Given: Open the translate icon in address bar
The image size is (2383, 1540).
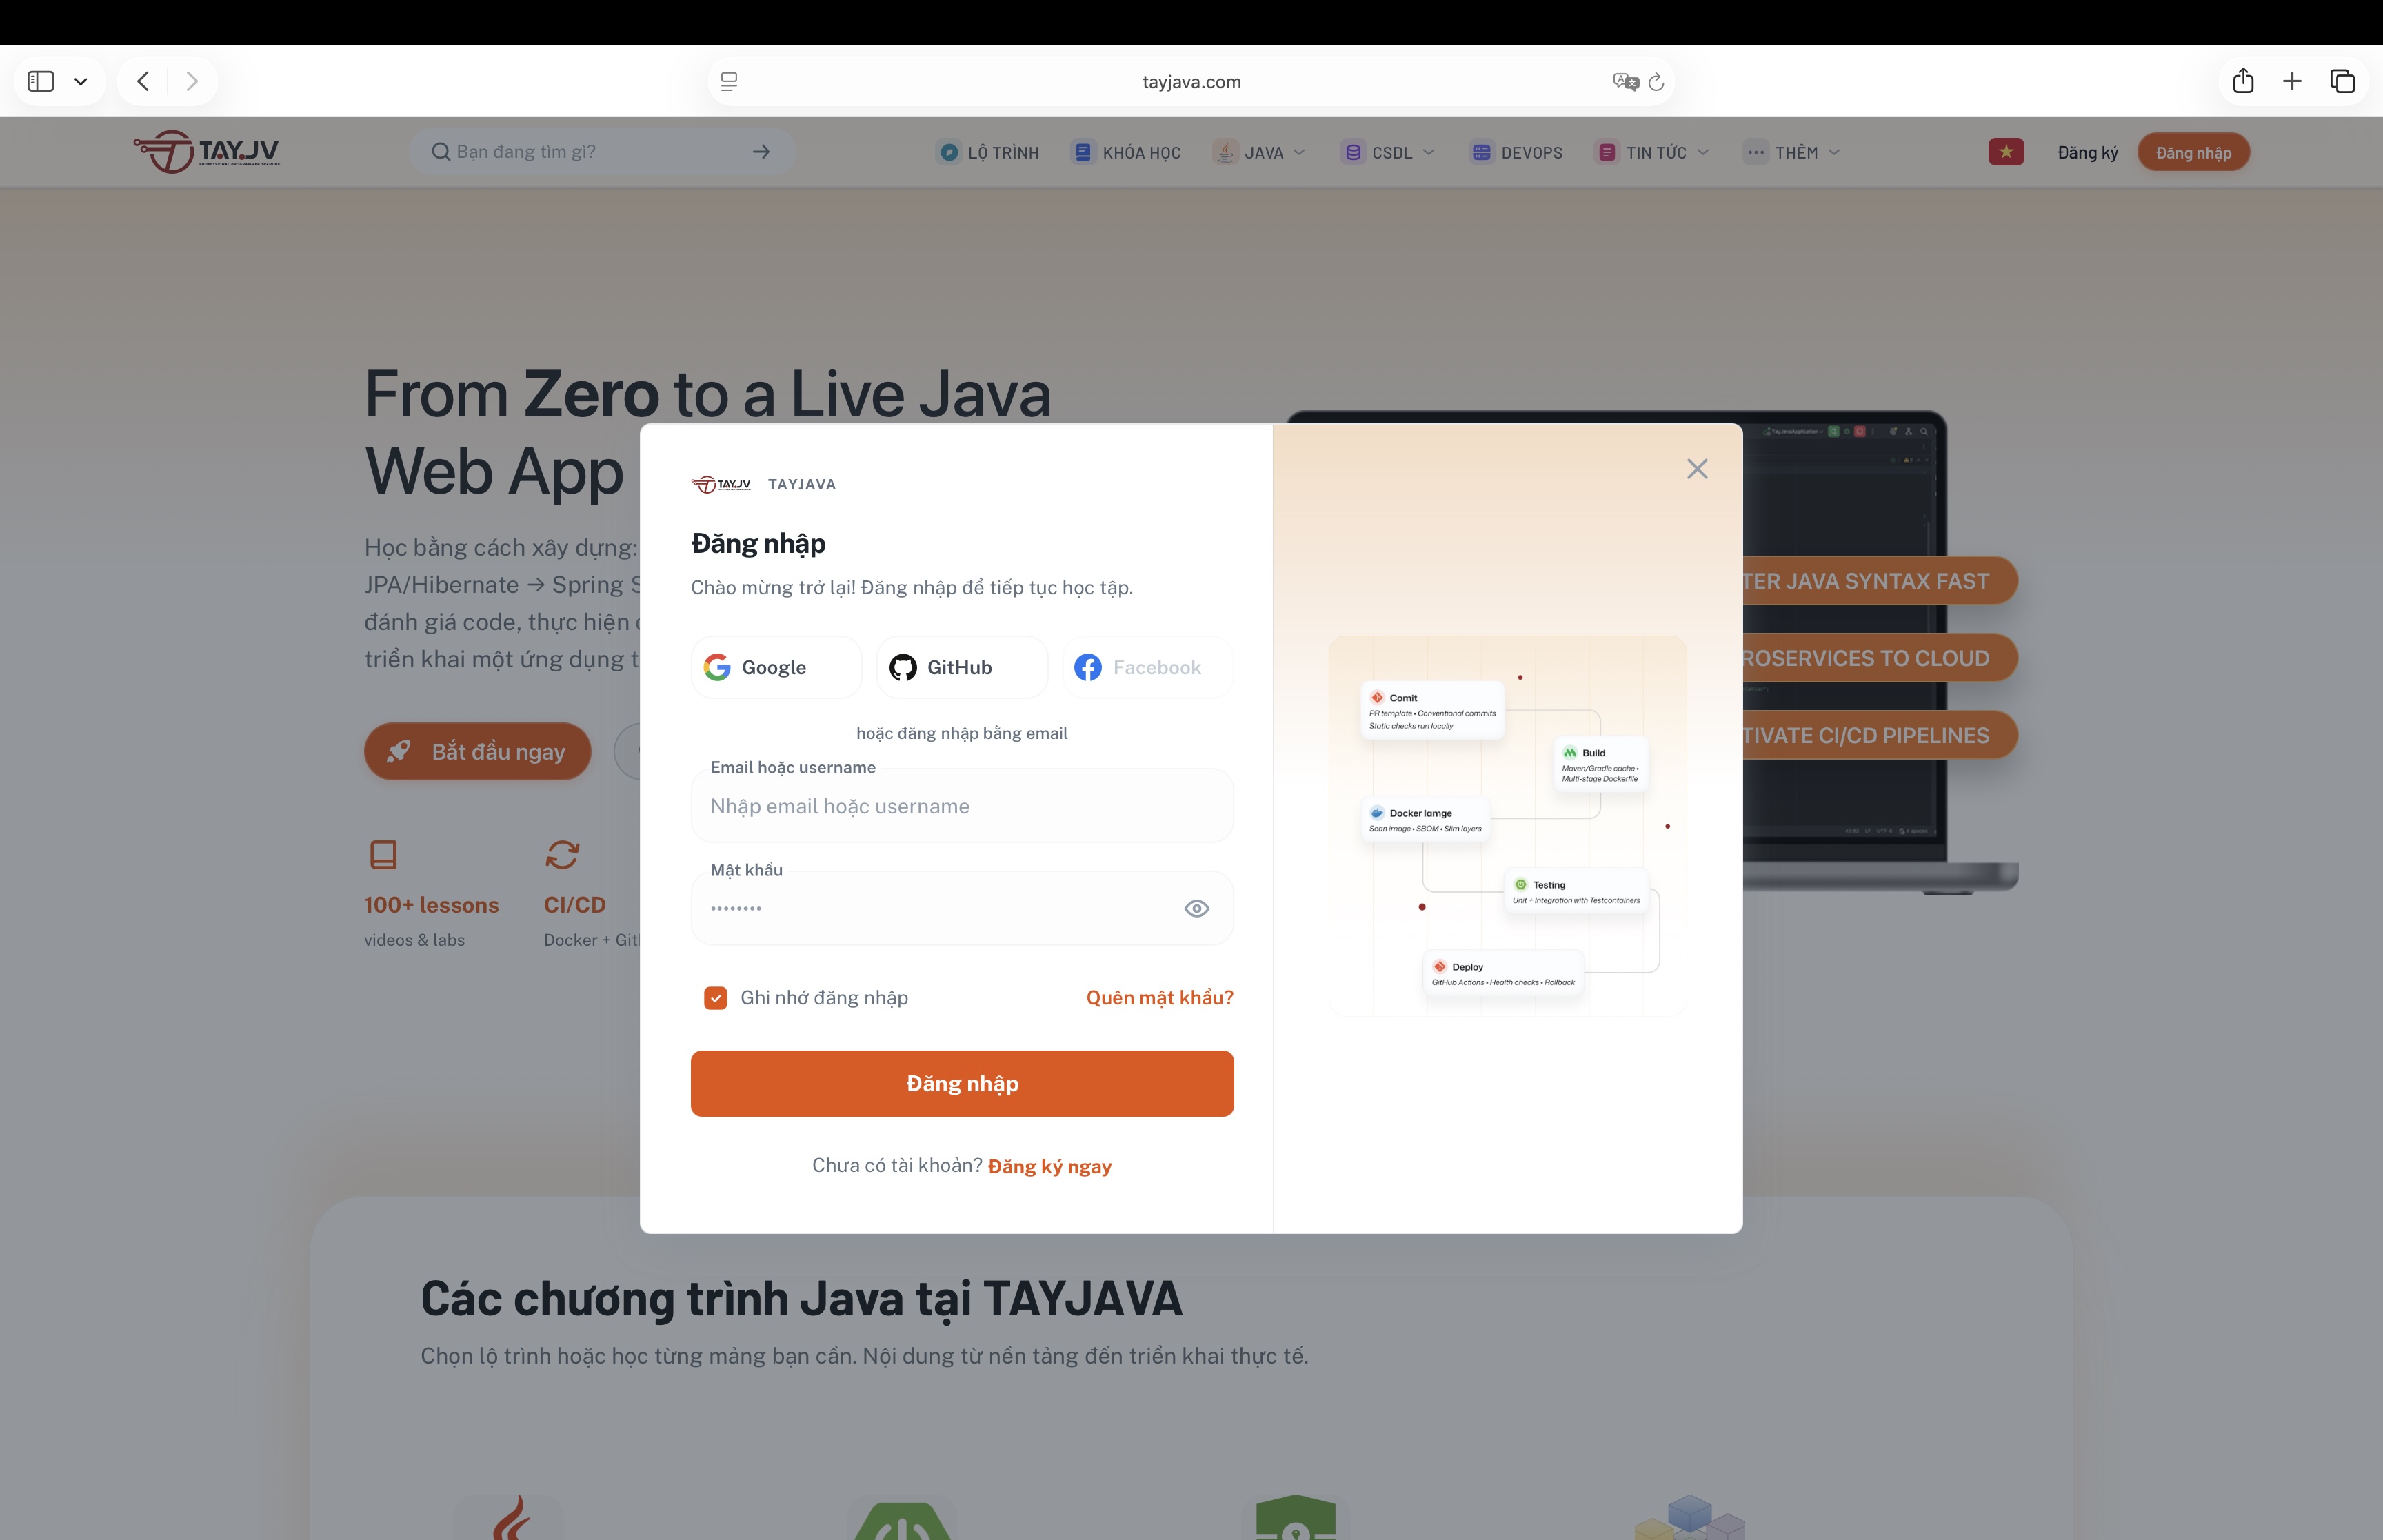Looking at the screenshot, I should pos(1625,82).
